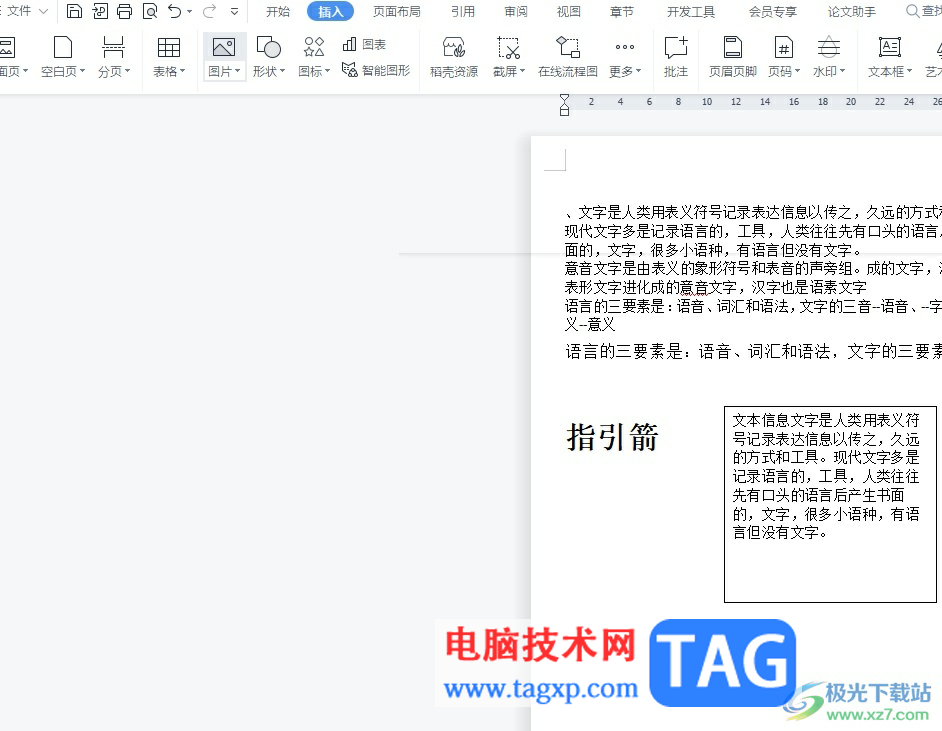This screenshot has height=731, width=942.
Task: Open the 会员专享 tab
Action: click(x=773, y=11)
